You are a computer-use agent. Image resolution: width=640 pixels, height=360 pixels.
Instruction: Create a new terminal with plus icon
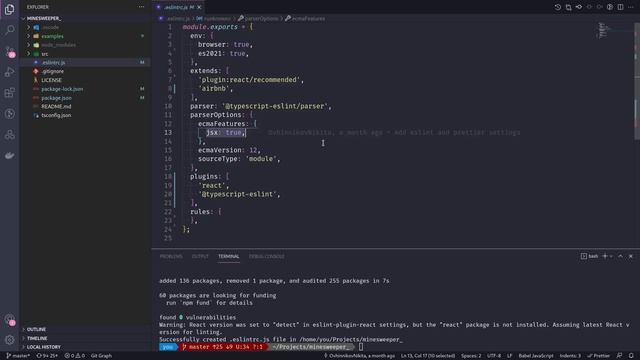pyautogui.click(x=605, y=256)
